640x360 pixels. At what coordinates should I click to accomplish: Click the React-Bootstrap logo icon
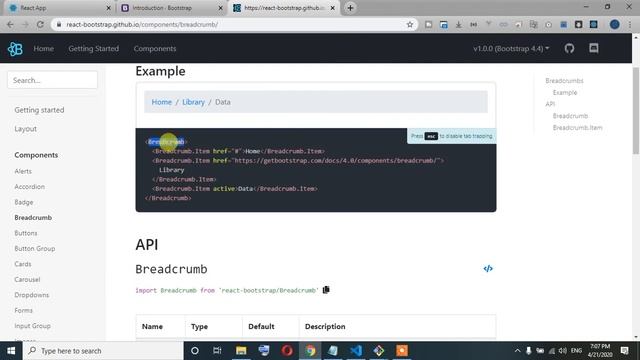15,49
